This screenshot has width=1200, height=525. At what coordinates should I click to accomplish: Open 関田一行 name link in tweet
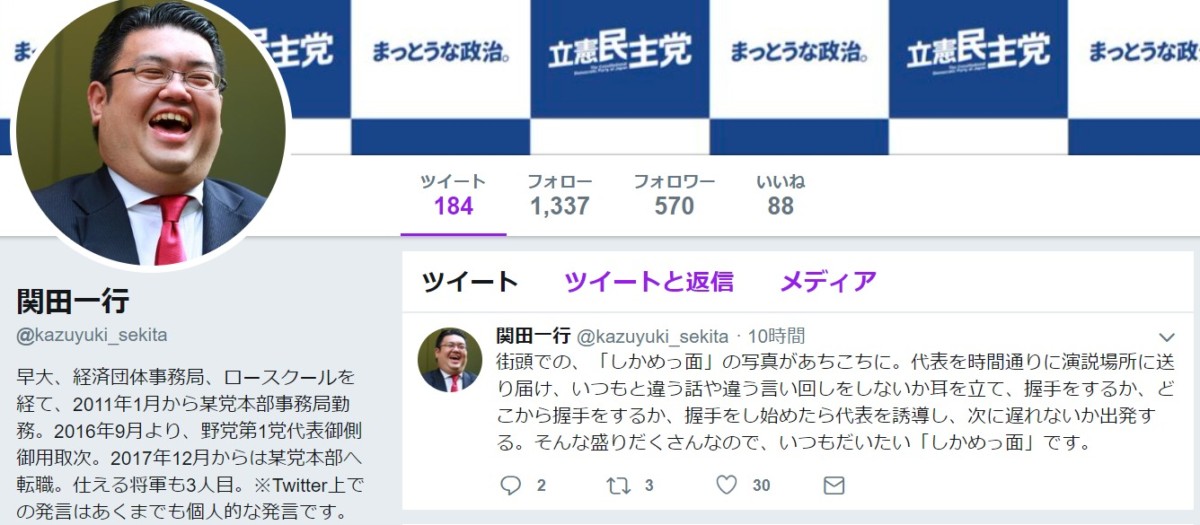tap(533, 336)
